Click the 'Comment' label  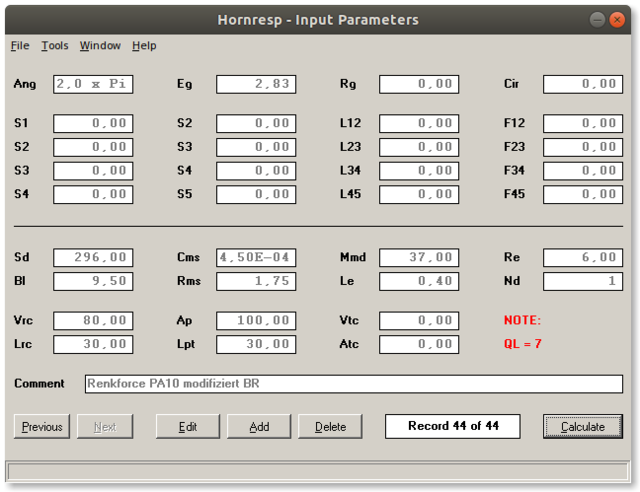pyautogui.click(x=39, y=383)
